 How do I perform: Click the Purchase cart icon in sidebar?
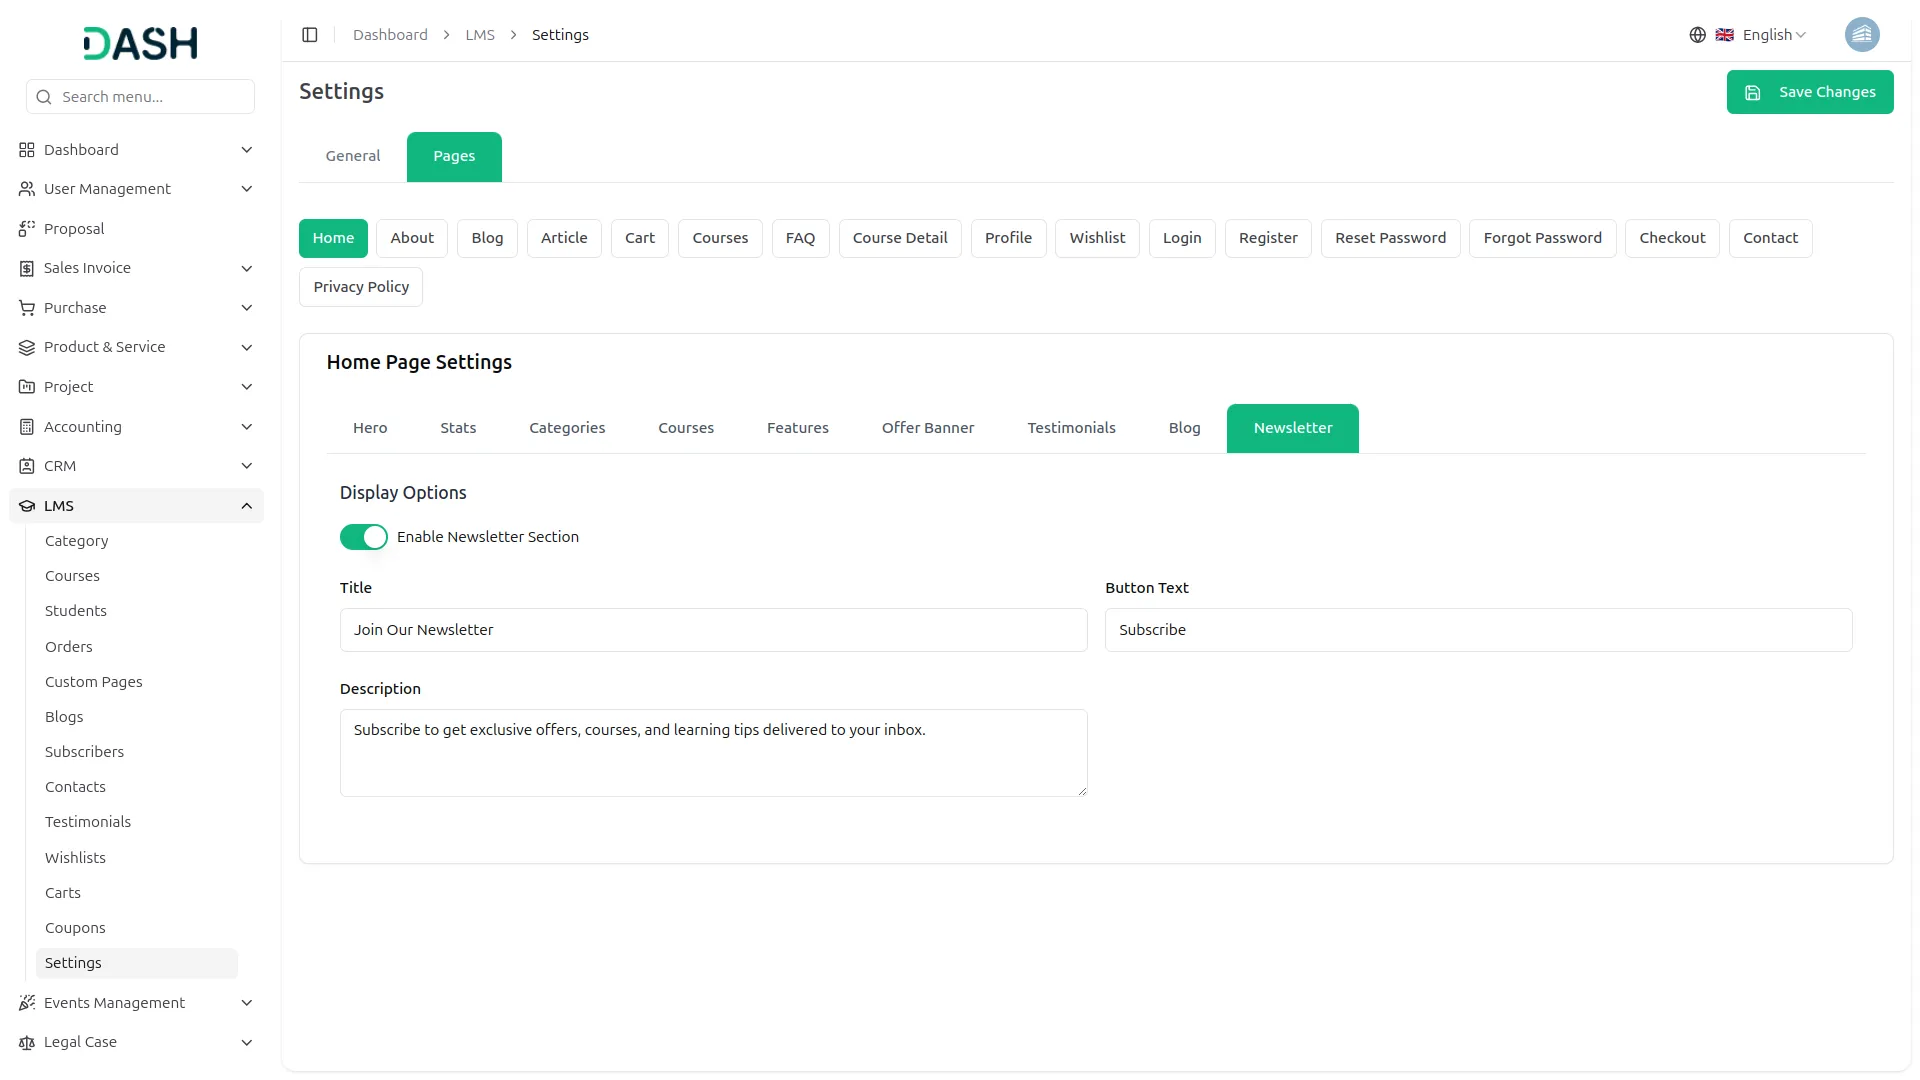click(x=27, y=308)
